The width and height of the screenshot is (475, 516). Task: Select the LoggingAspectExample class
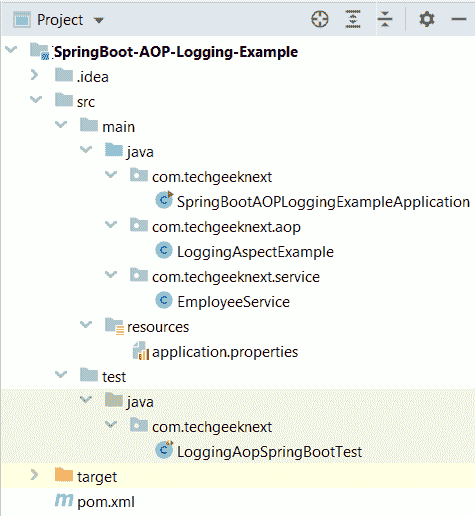[x=255, y=252]
